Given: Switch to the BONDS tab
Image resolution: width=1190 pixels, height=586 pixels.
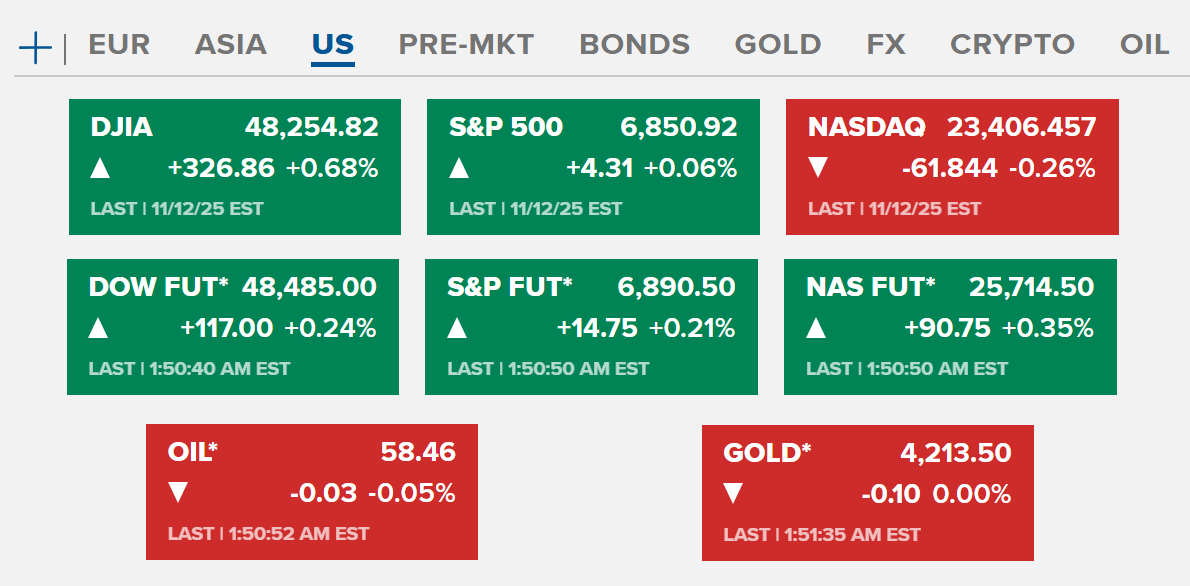Looking at the screenshot, I should 634,45.
